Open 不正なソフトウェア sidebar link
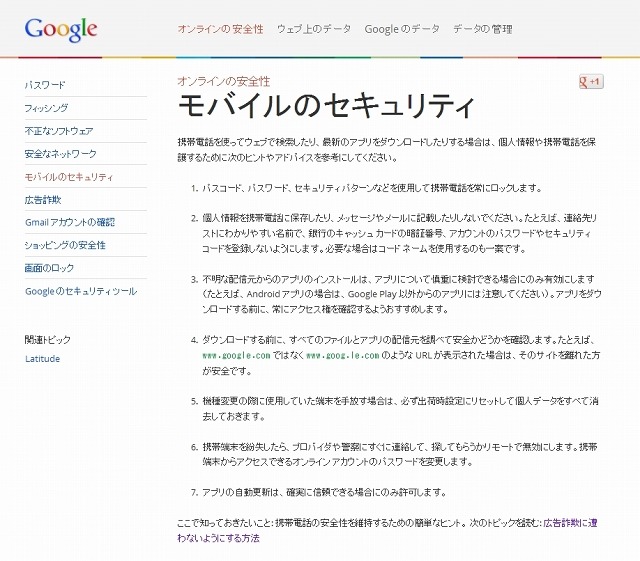 (59, 131)
